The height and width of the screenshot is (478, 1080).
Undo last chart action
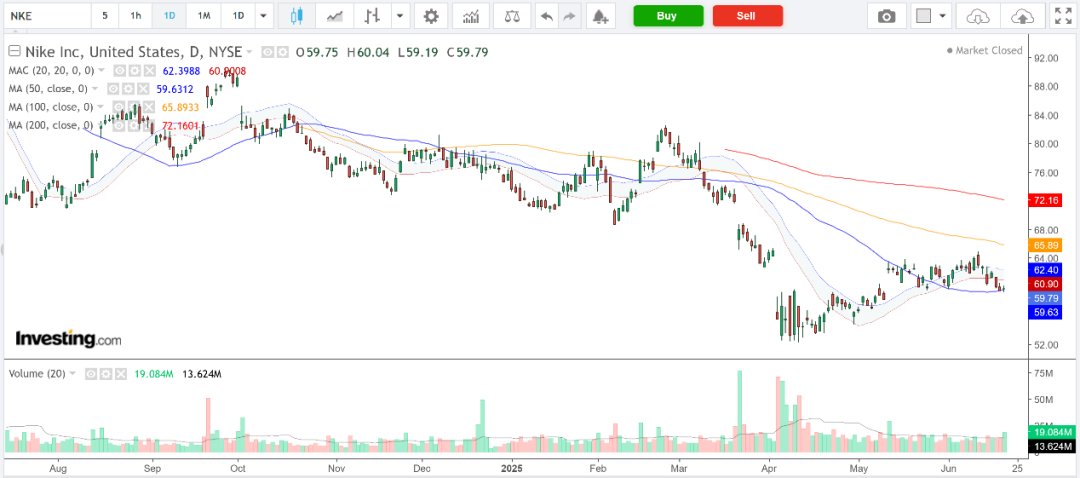[547, 16]
